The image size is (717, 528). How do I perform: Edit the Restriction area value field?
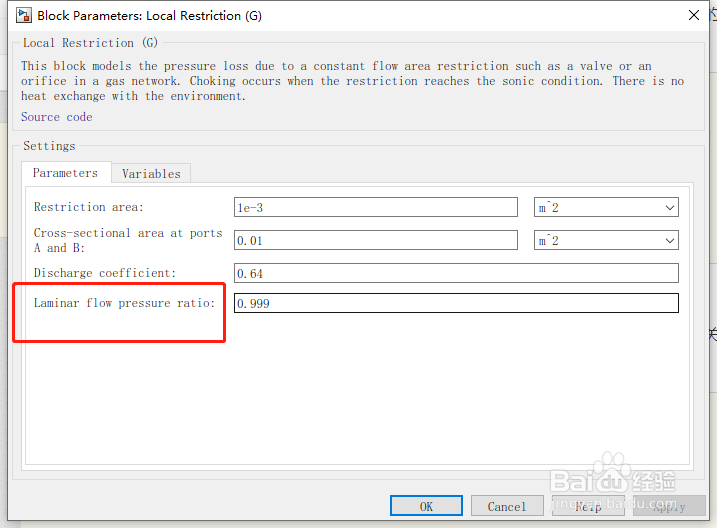375,208
